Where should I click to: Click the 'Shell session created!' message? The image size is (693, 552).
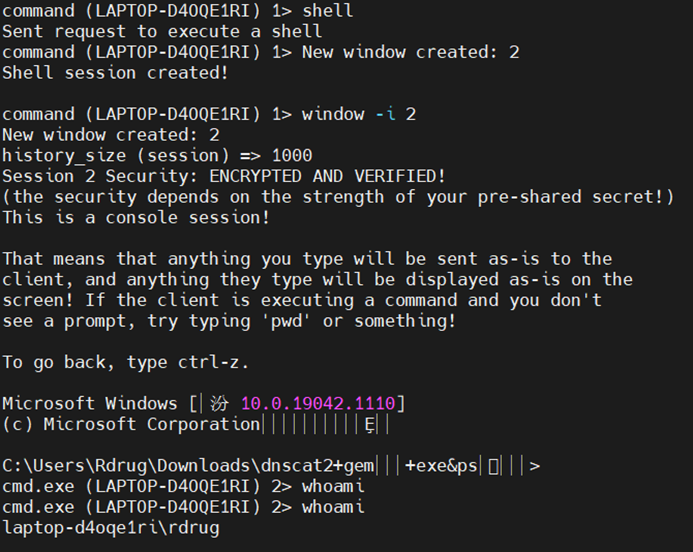click(x=115, y=72)
